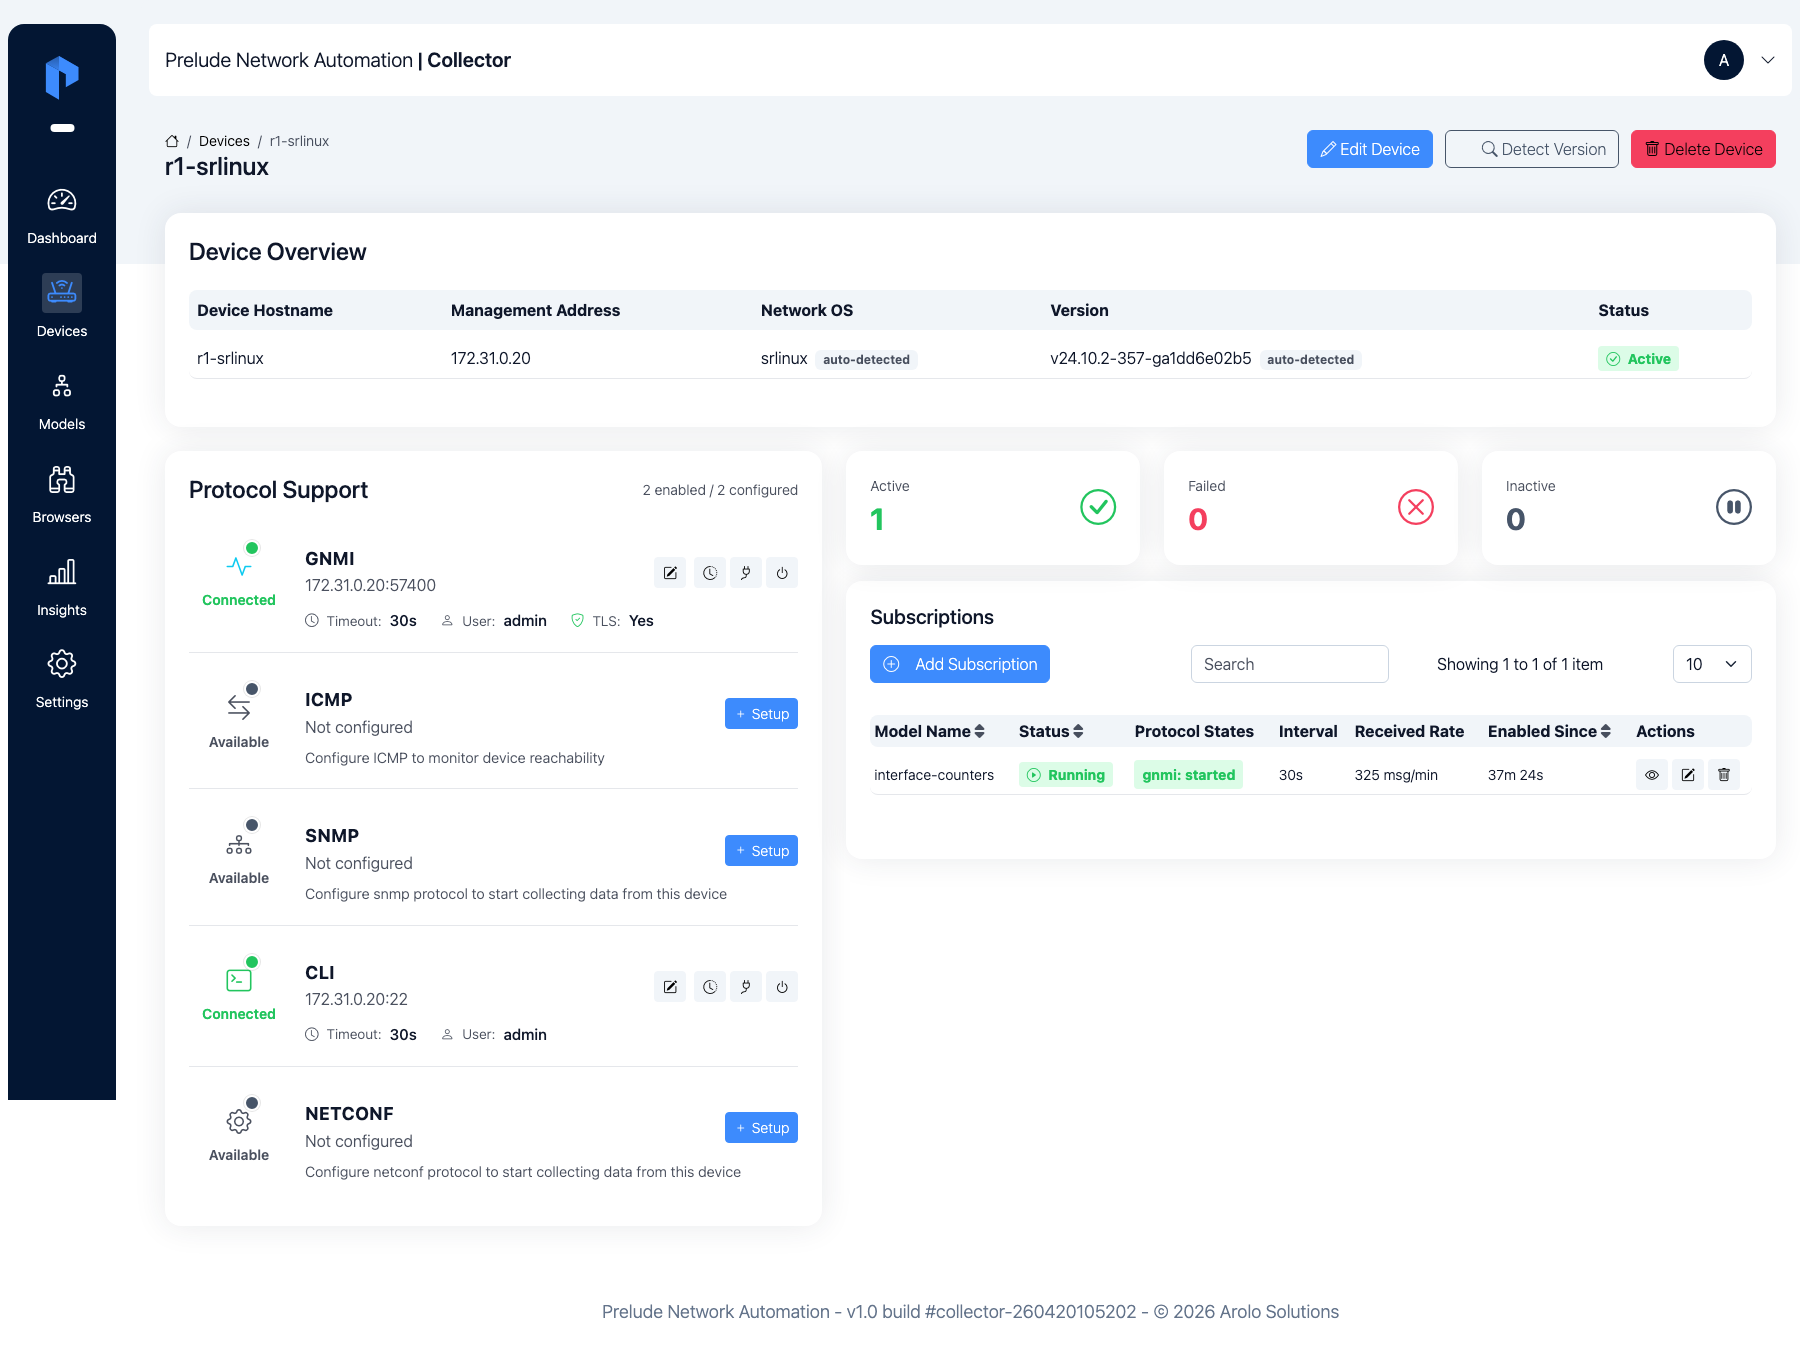
Task: Click the GNMI plug connection test icon
Action: (x=746, y=573)
